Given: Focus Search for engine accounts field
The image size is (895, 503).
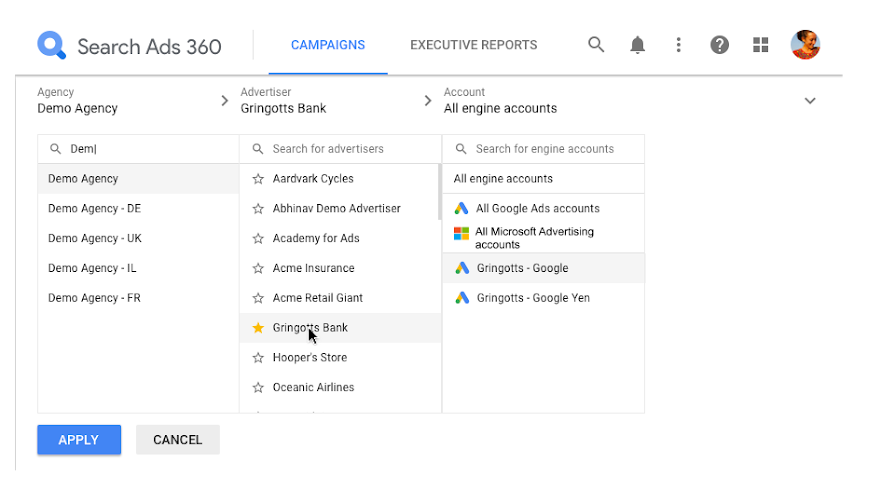Looking at the screenshot, I should [543, 149].
